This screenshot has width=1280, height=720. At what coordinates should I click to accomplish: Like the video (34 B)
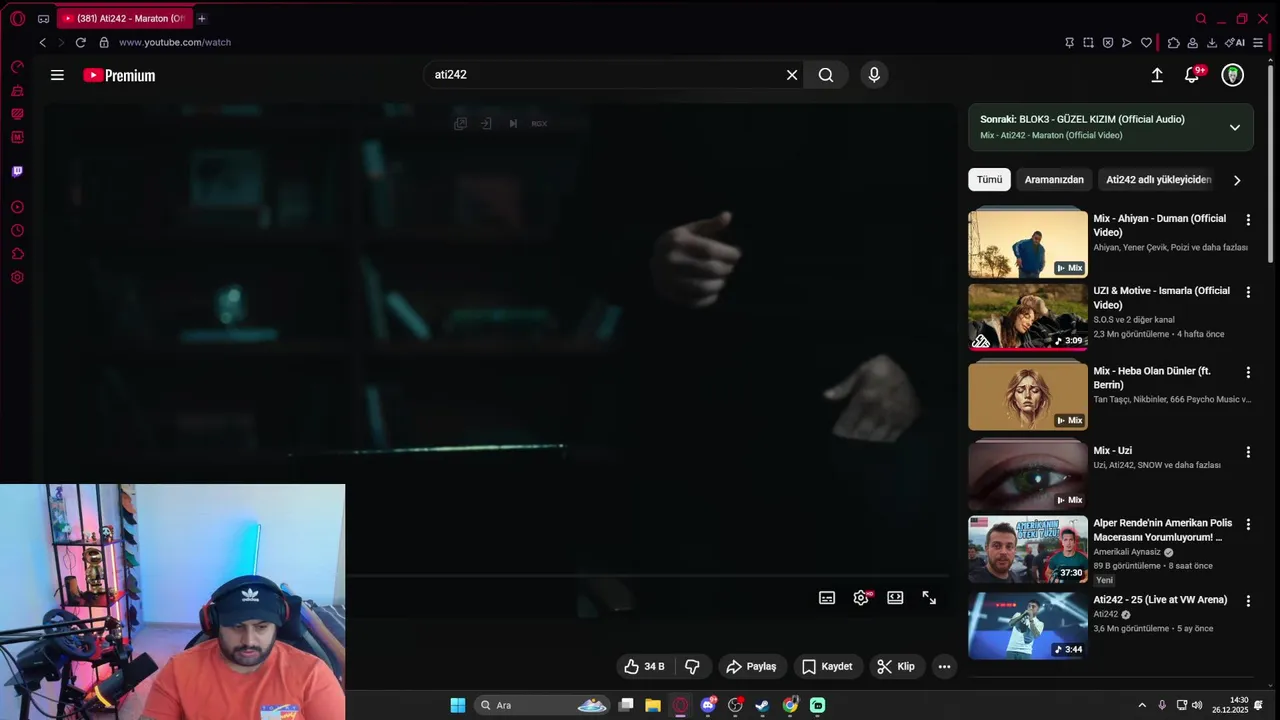click(x=644, y=667)
